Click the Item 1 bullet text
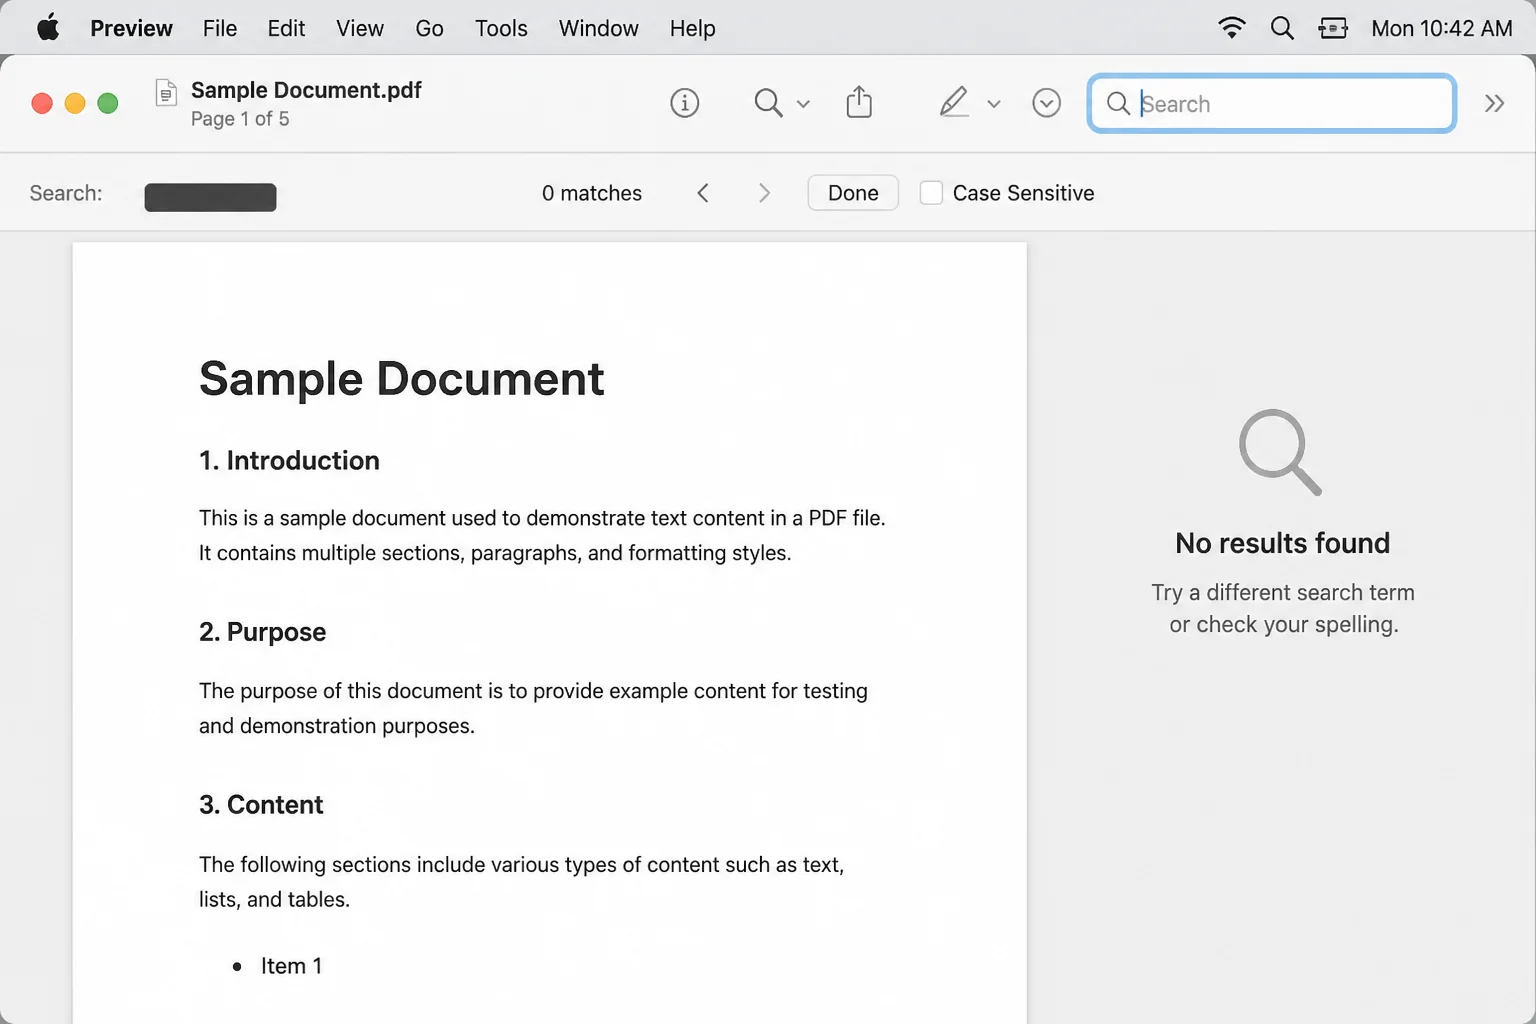Viewport: 1536px width, 1024px height. click(291, 966)
